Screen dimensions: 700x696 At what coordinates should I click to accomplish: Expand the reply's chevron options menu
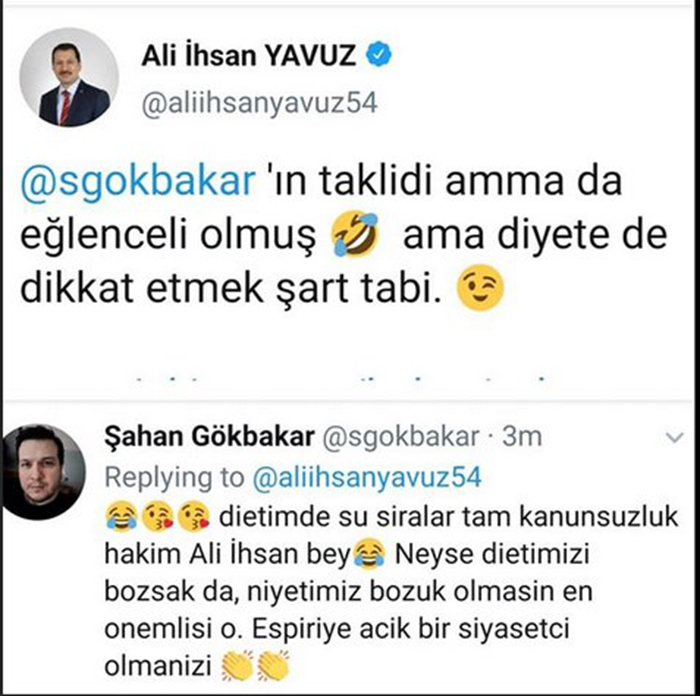click(x=674, y=438)
